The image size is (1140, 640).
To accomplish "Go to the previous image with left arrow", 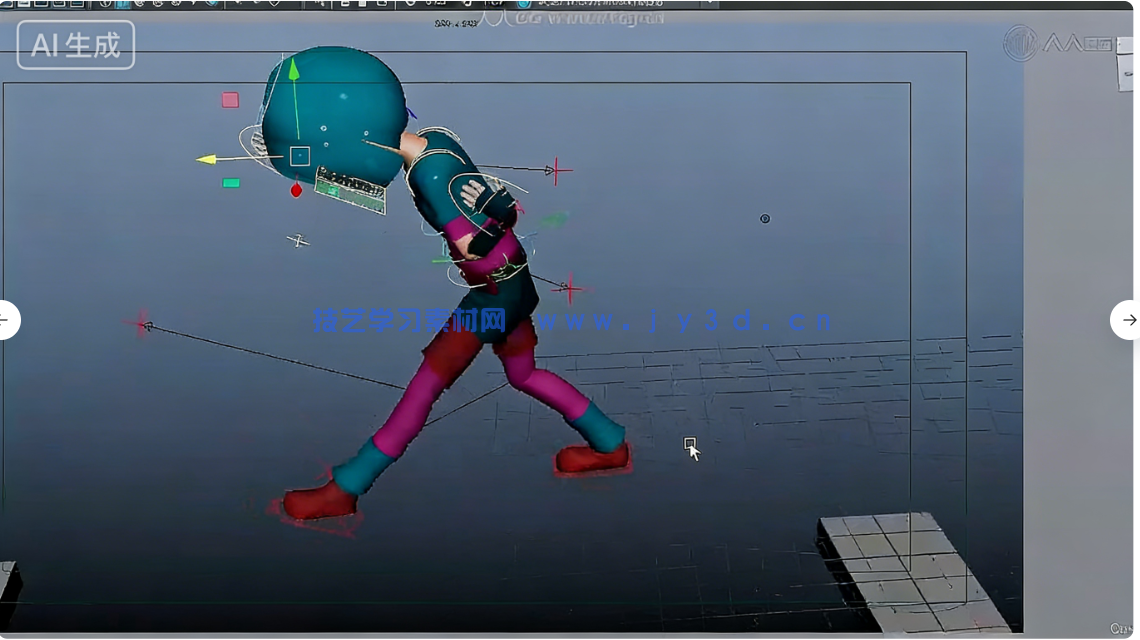I will (6, 320).
